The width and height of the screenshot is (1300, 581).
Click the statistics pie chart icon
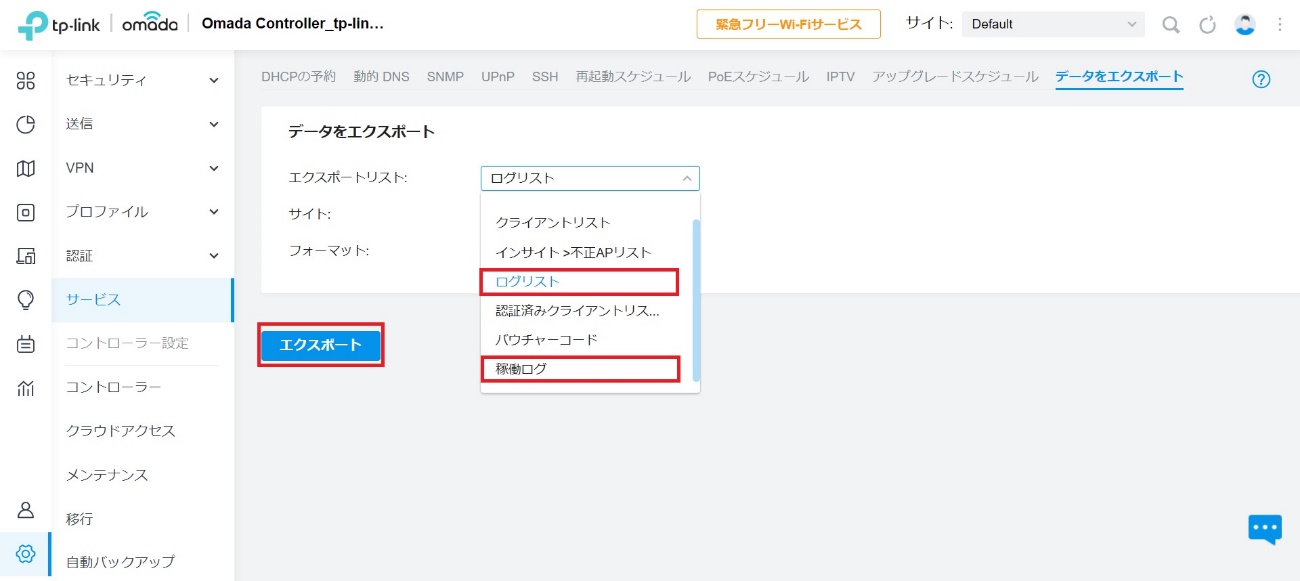click(x=26, y=124)
